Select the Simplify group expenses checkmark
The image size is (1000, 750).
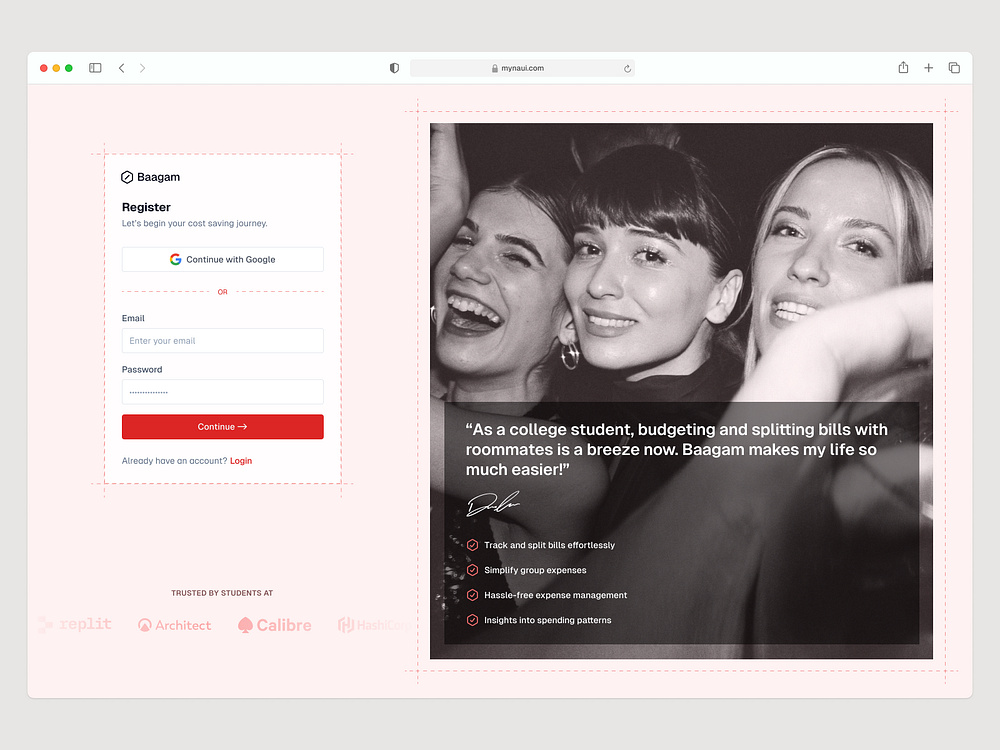471,570
